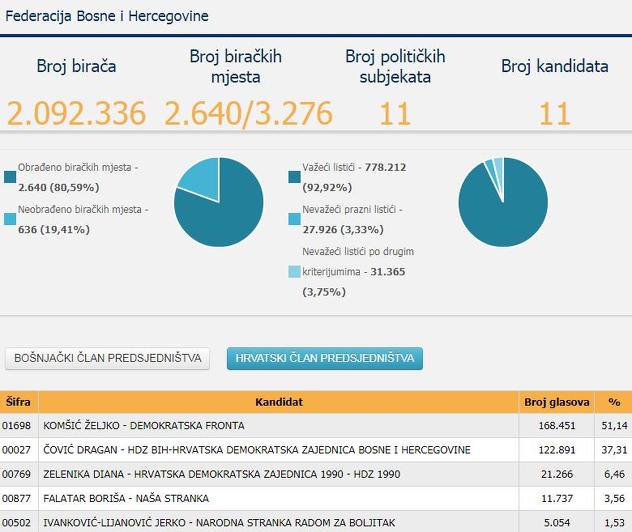Click the light blue Neobrađeno biračkih mjesta swatch
Image resolution: width=632 pixels, height=532 pixels.
tap(10, 218)
